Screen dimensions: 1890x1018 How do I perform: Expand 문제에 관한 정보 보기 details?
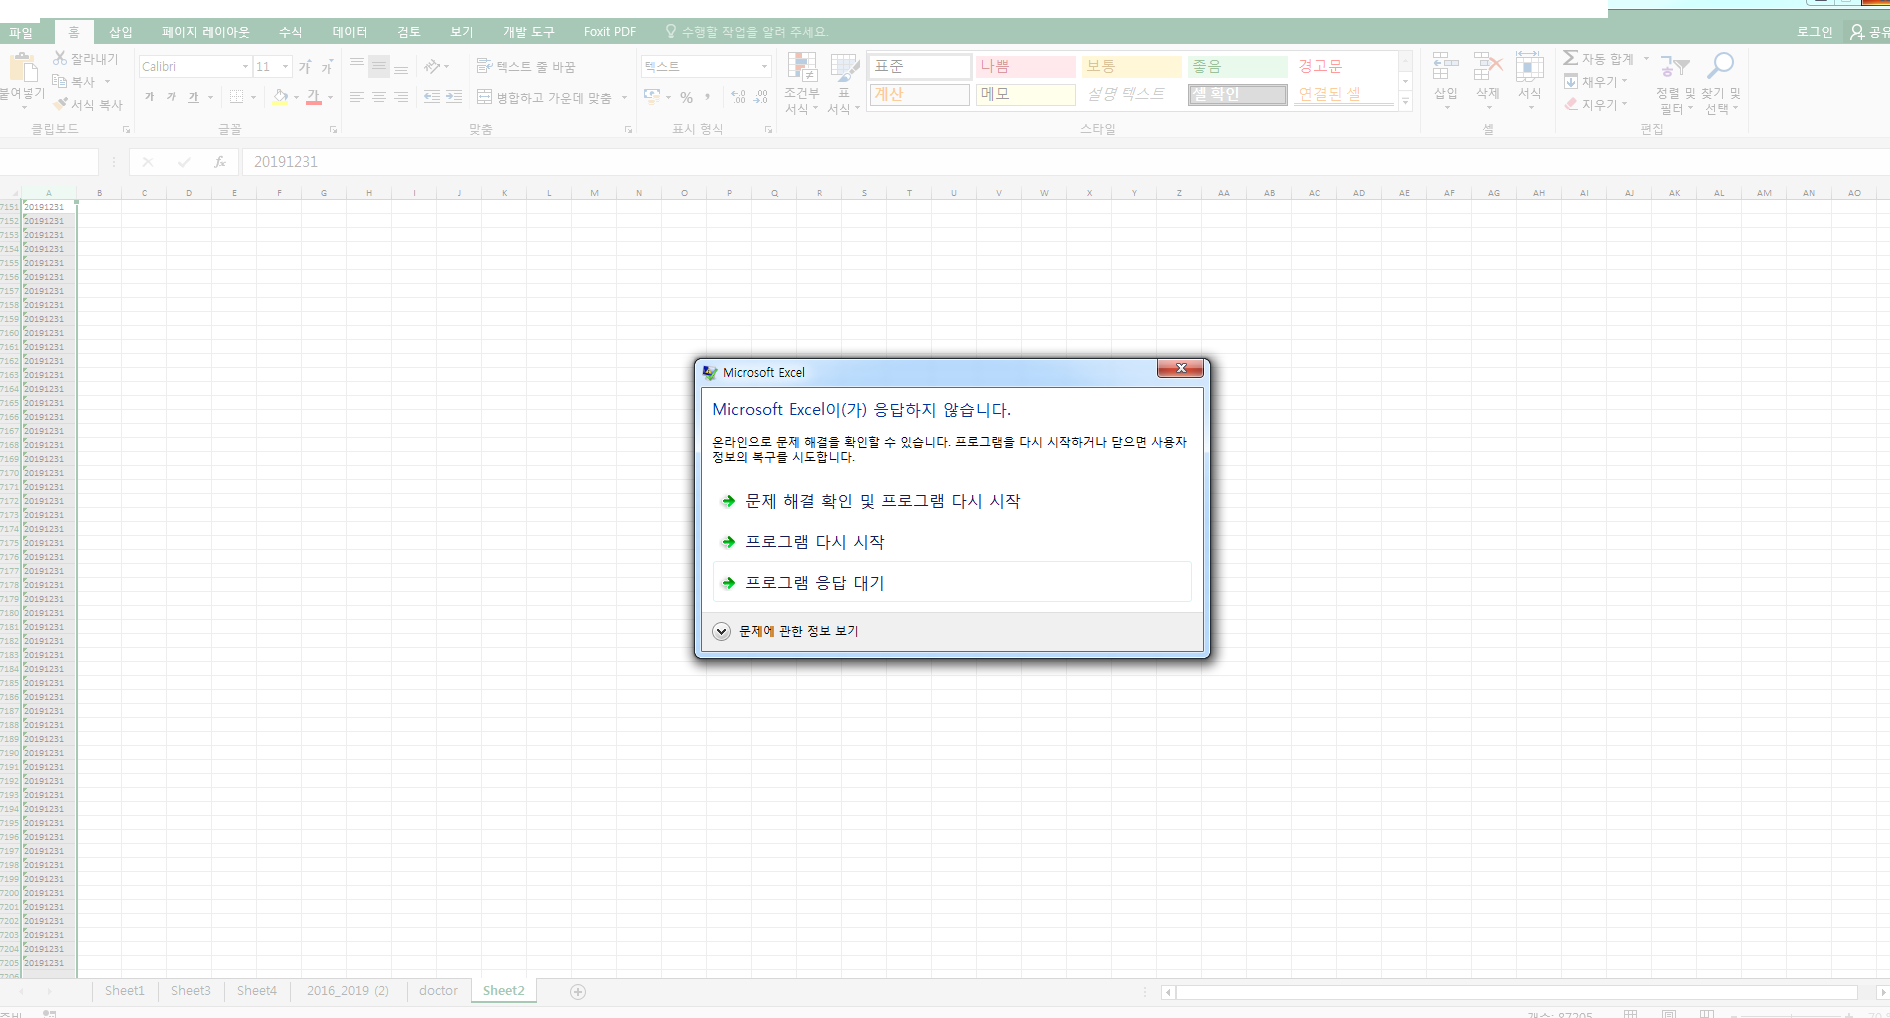[x=721, y=631]
